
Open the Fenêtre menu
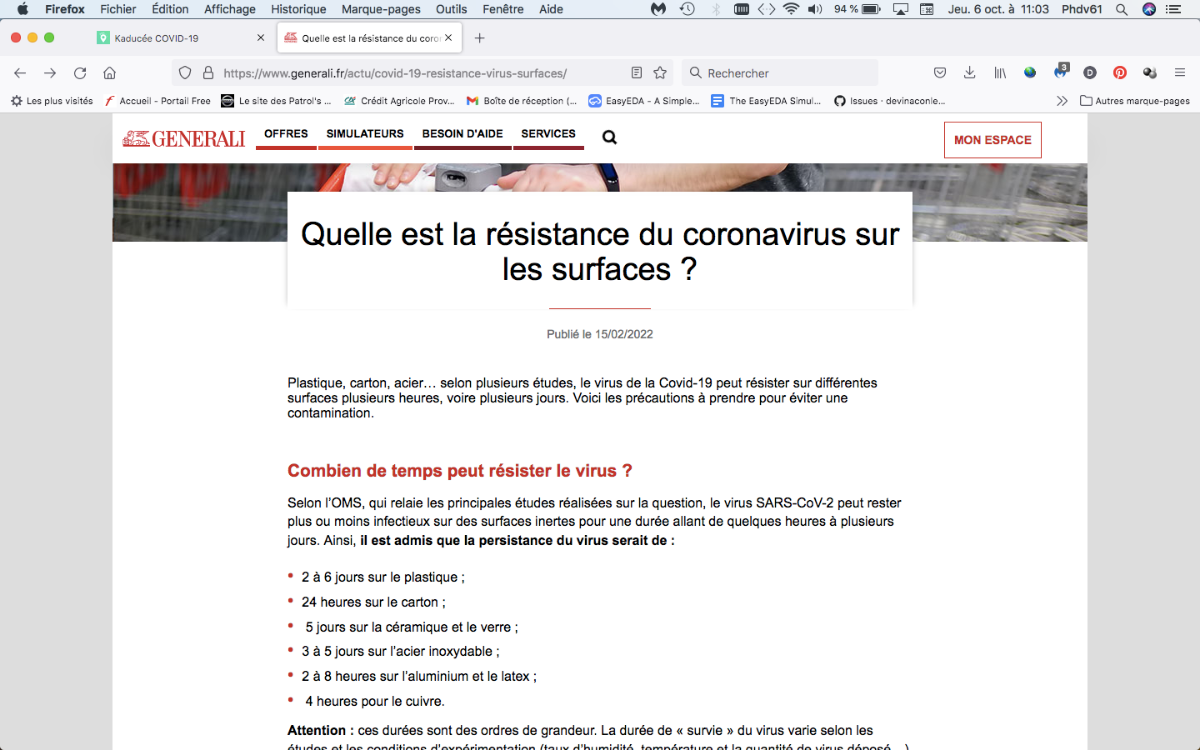(x=503, y=9)
